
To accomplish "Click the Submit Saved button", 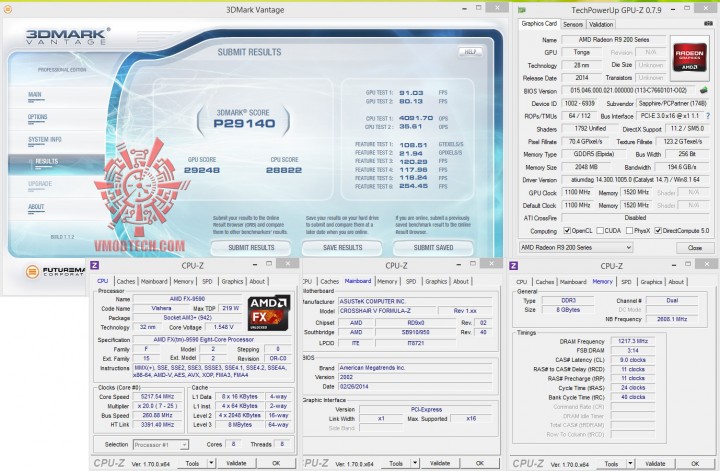I will pyautogui.click(x=433, y=248).
